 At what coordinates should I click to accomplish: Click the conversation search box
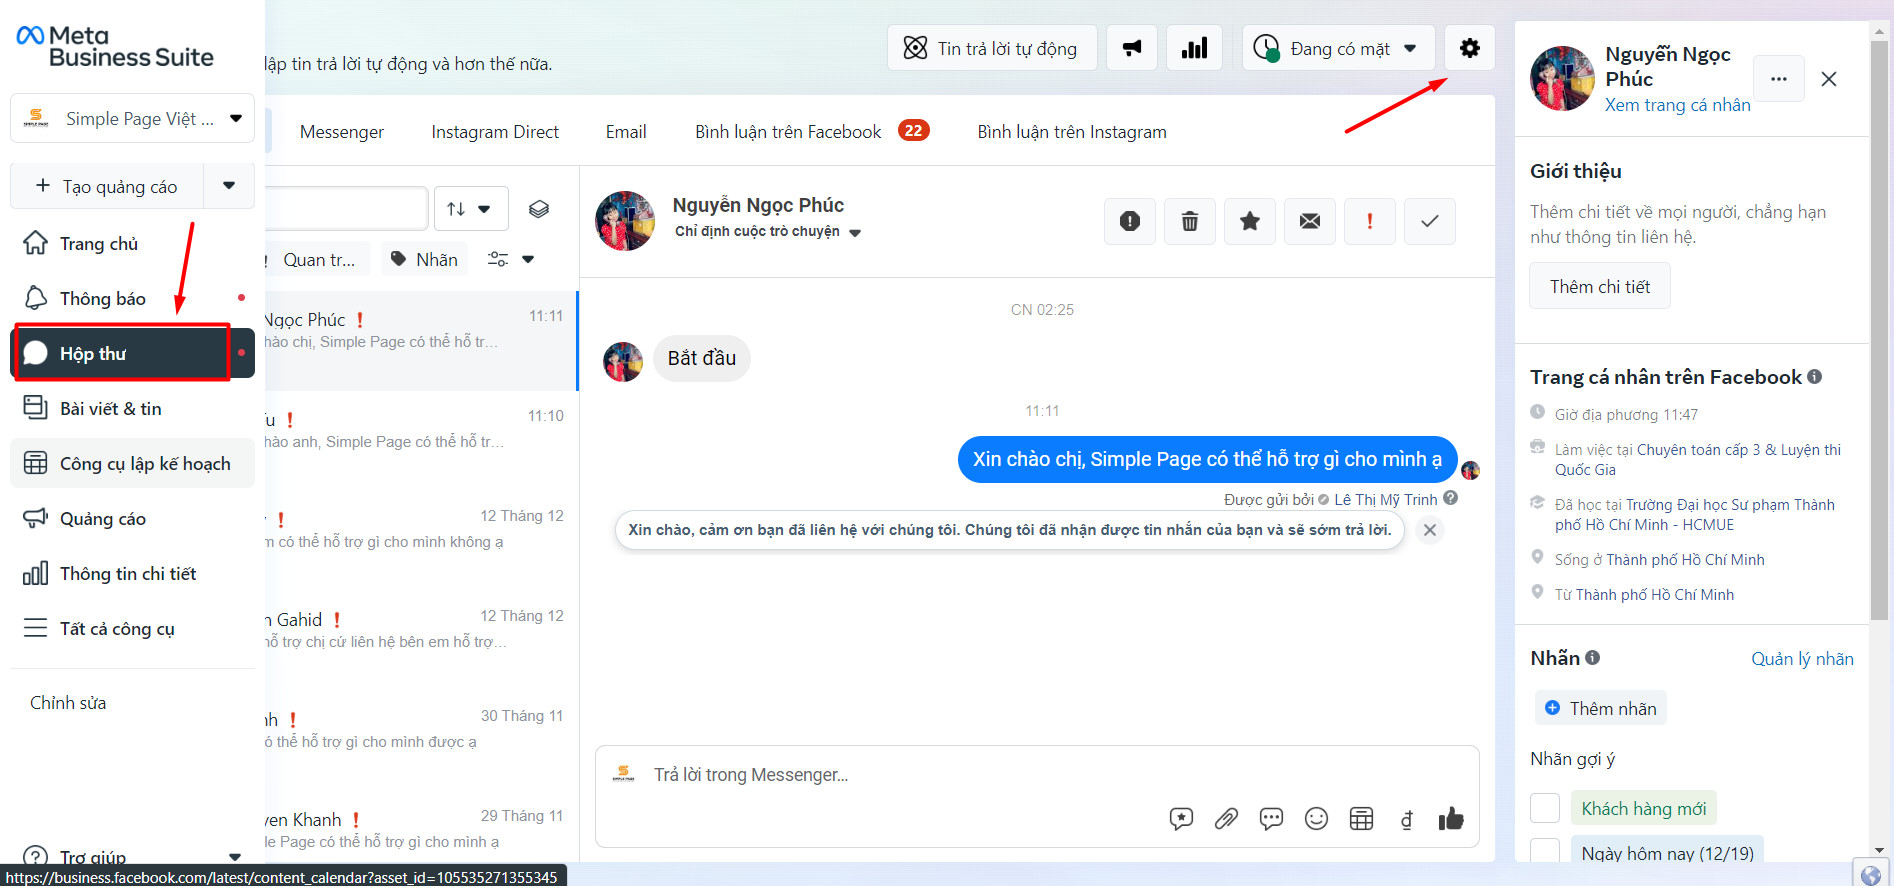click(345, 209)
